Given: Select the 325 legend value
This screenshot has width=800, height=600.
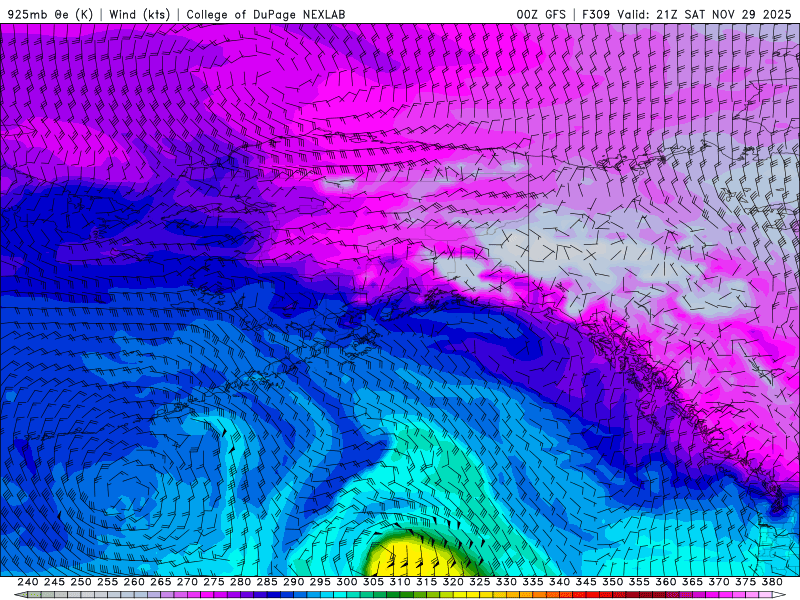Looking at the screenshot, I should pyautogui.click(x=480, y=582).
